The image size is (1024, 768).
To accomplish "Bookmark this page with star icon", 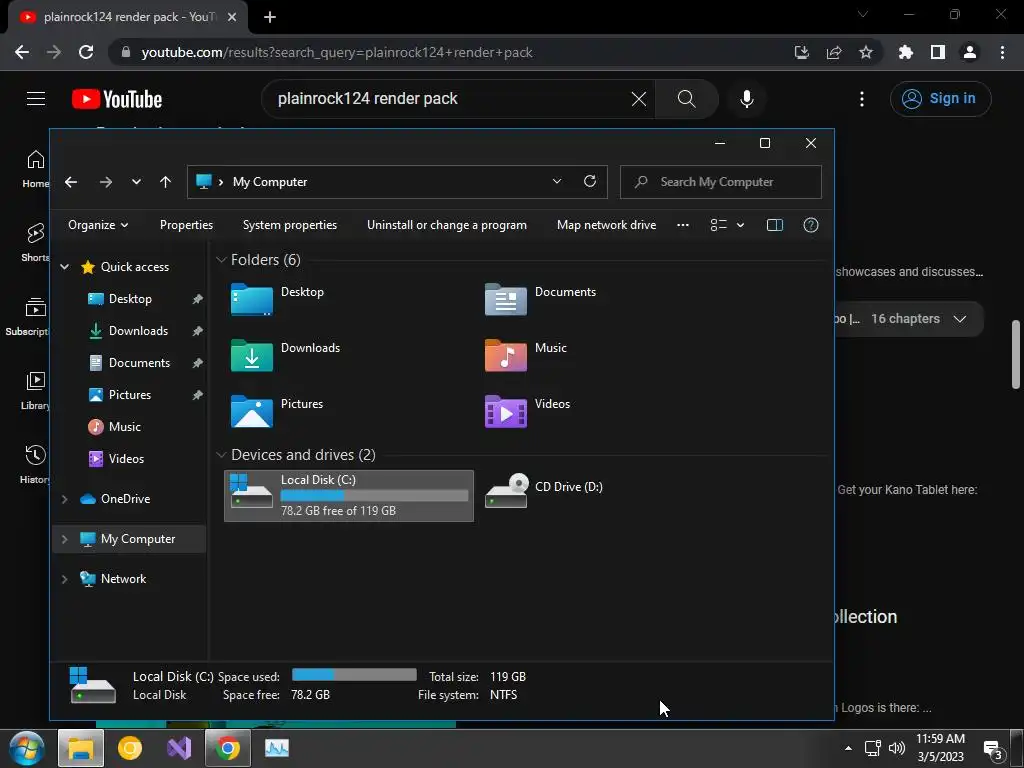I will click(866, 52).
